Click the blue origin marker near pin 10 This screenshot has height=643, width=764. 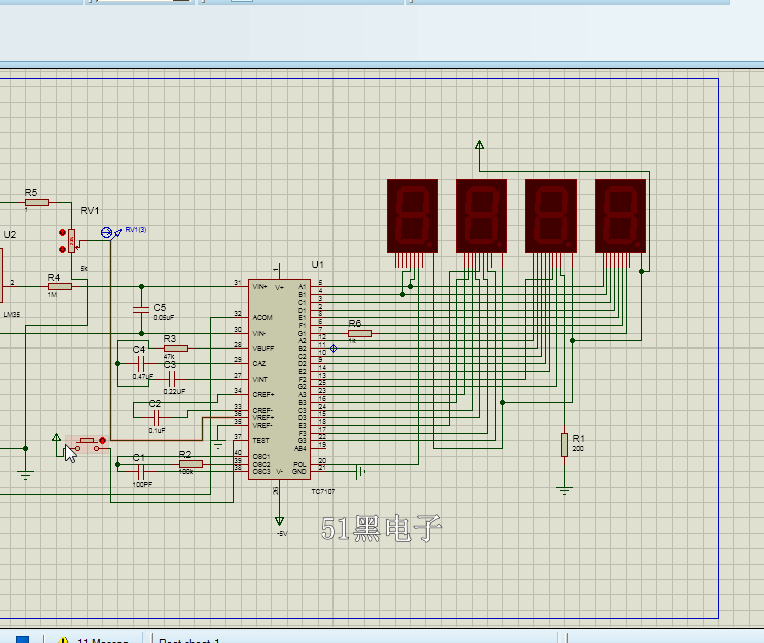[333, 348]
